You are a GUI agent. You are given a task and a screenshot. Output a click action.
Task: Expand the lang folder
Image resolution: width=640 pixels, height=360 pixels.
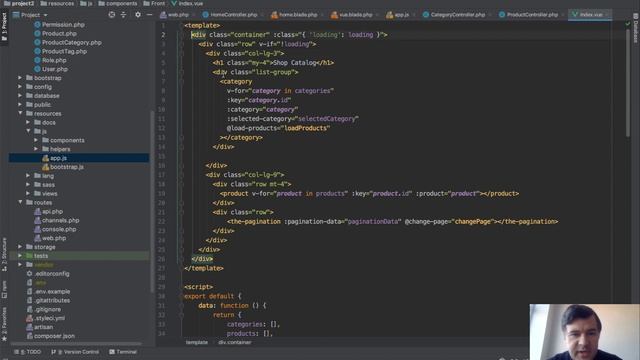tap(28, 176)
